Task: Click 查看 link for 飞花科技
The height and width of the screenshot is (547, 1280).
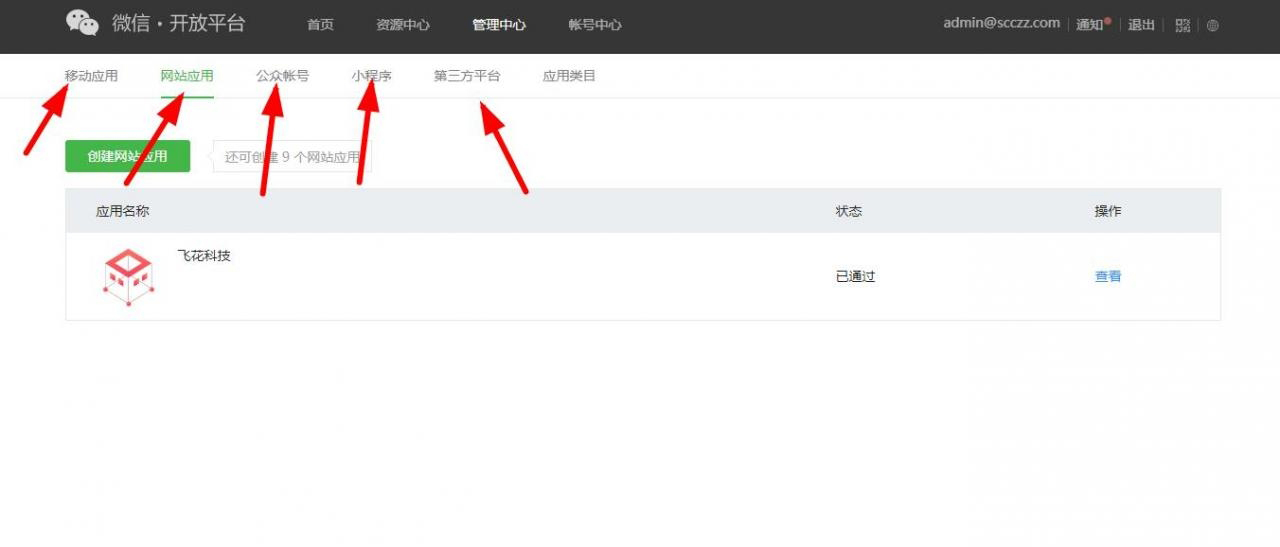Action: point(1108,276)
